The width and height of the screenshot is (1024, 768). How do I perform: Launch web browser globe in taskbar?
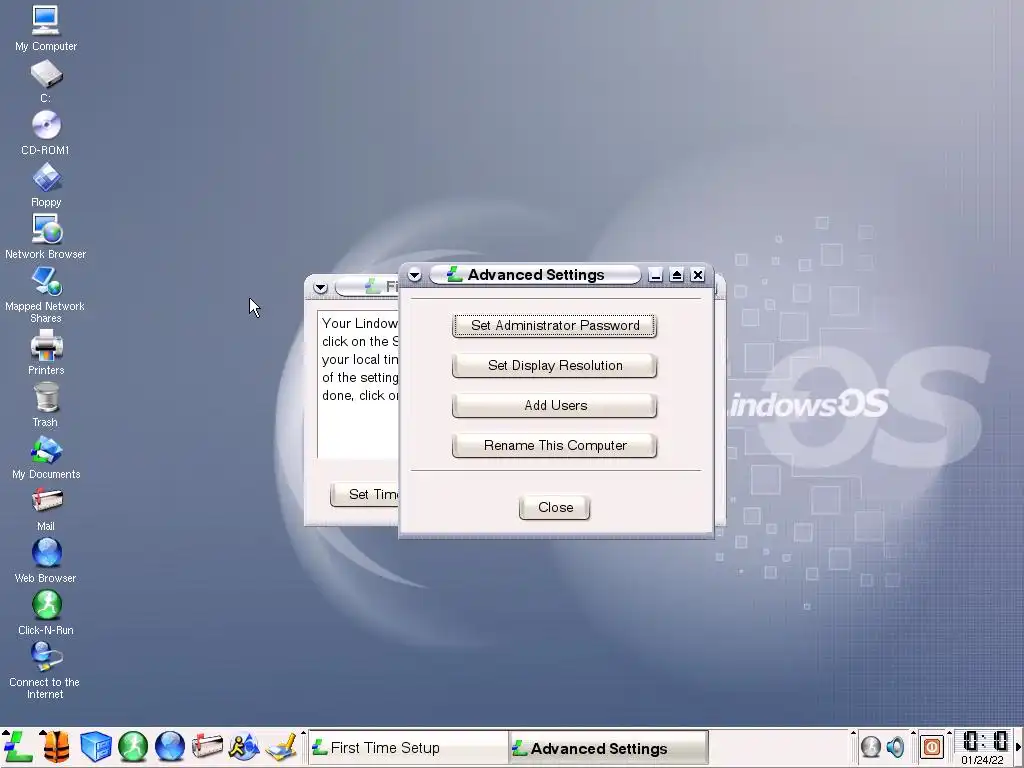click(170, 747)
